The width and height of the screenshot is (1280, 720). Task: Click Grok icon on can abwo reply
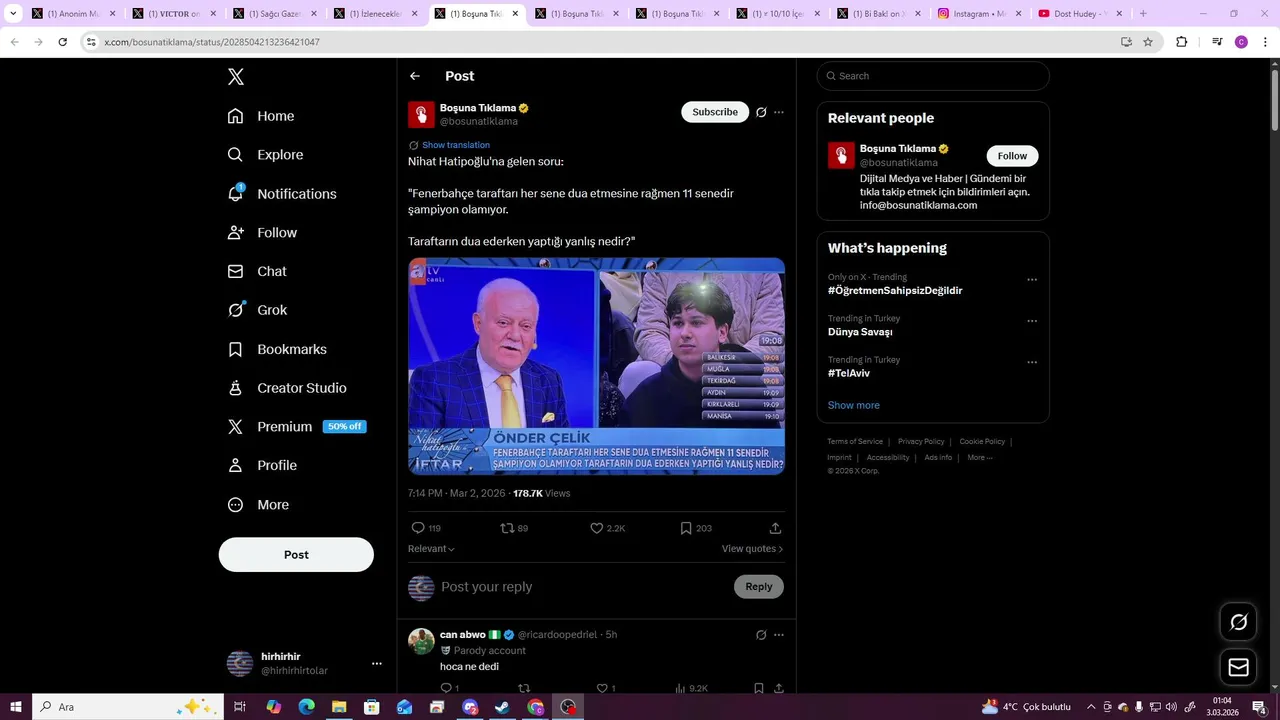pyautogui.click(x=761, y=635)
